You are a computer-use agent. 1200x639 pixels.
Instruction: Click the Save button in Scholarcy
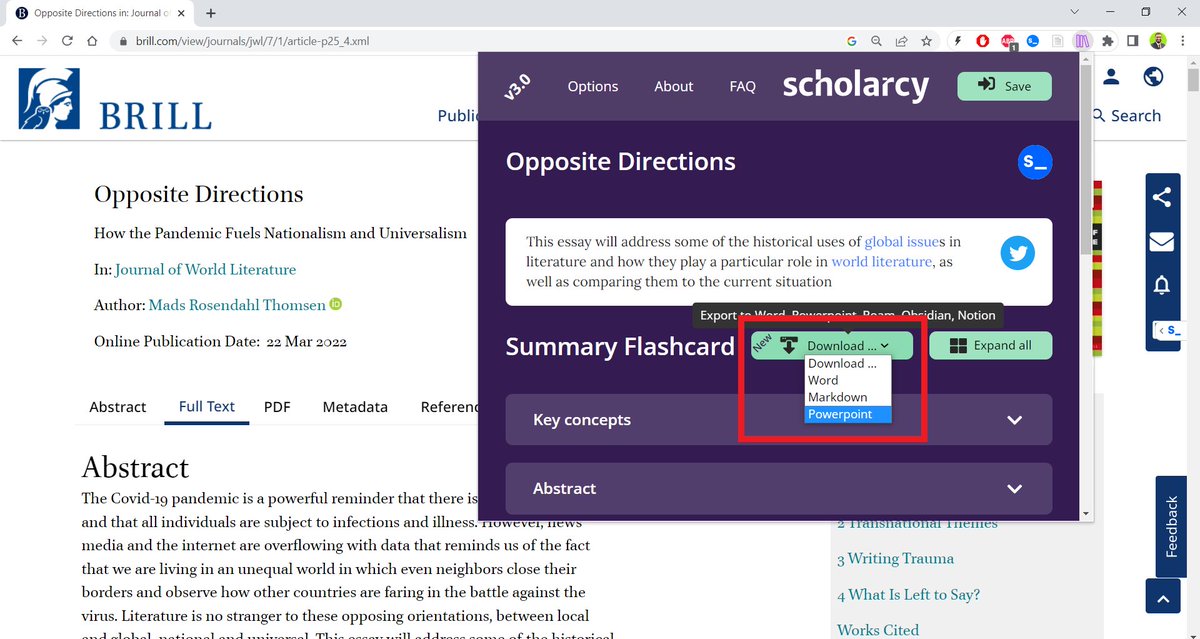click(x=1005, y=86)
